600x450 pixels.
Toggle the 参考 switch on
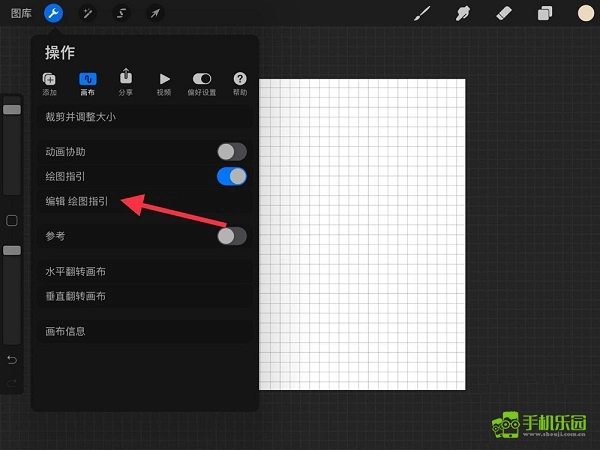point(231,236)
